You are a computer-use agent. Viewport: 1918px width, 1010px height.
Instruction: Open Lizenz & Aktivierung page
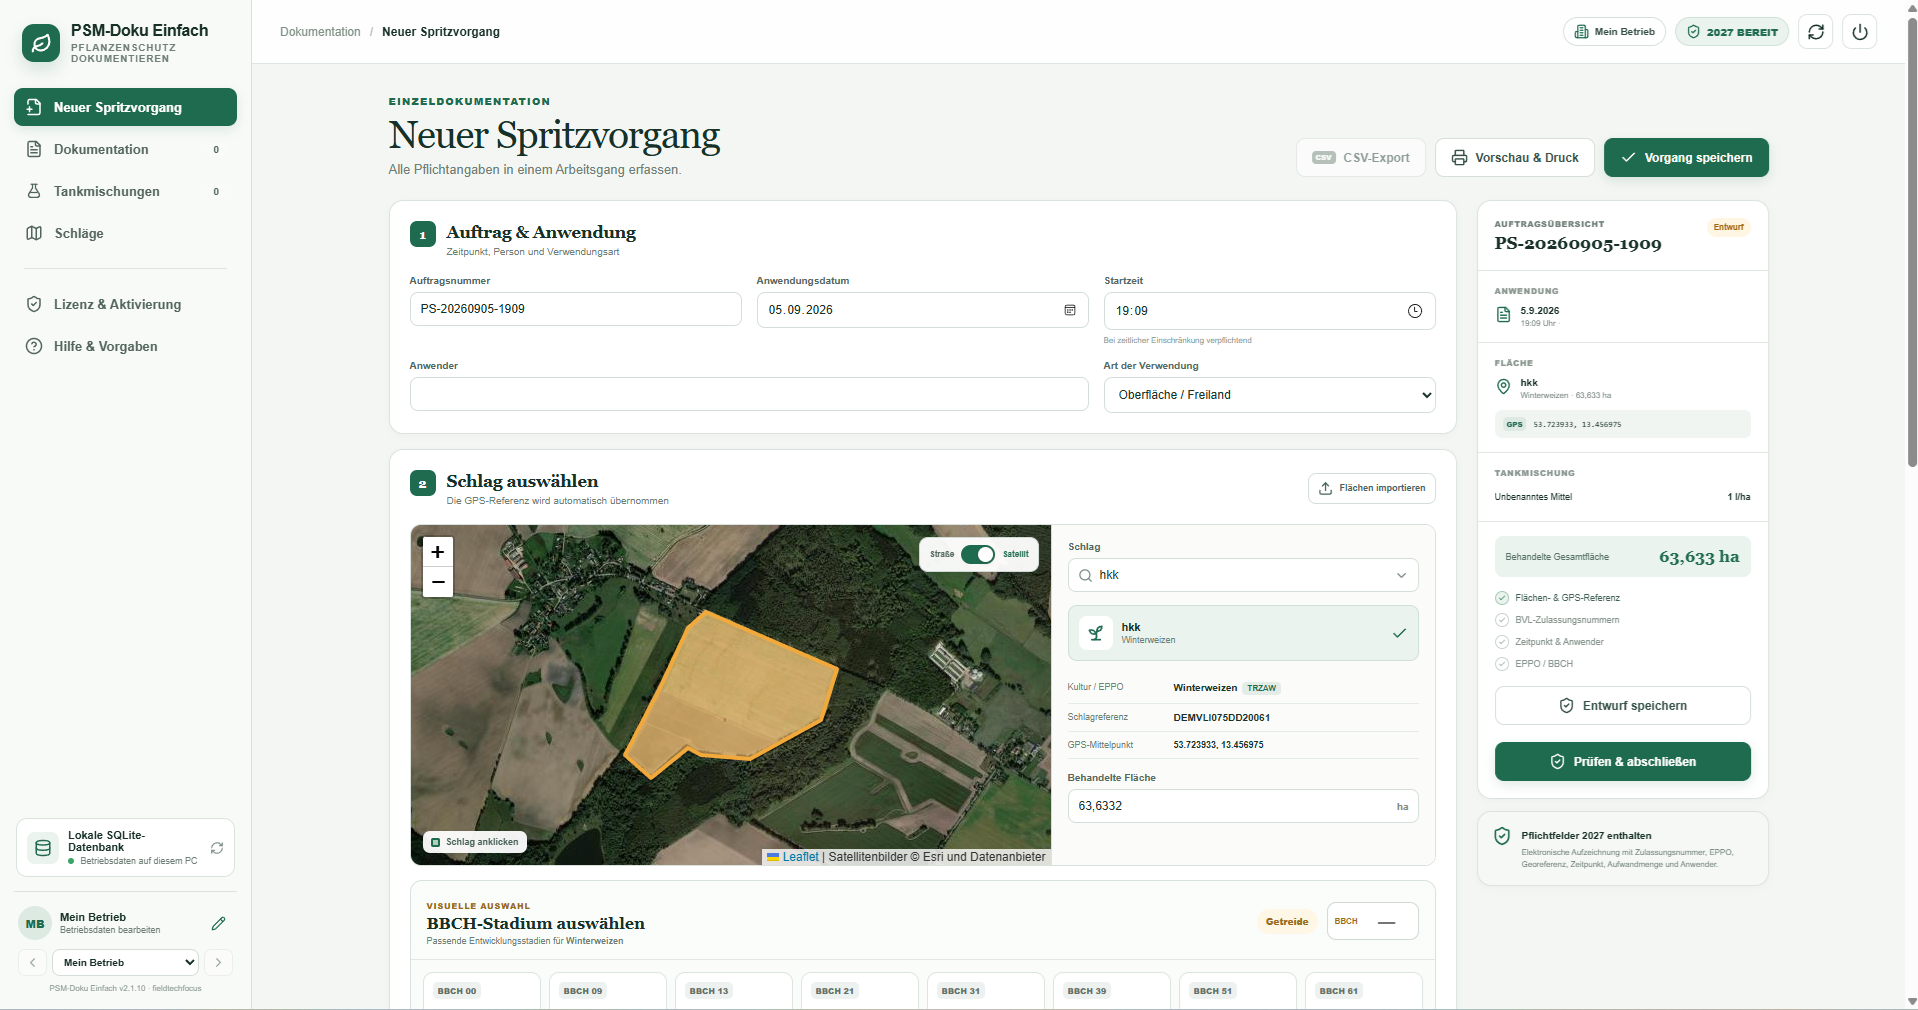pyautogui.click(x=125, y=304)
